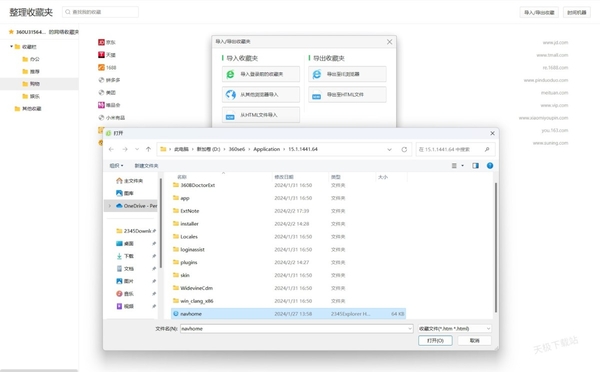Click the Cancel button in file dialog
The width and height of the screenshot is (600, 372).
(474, 341)
